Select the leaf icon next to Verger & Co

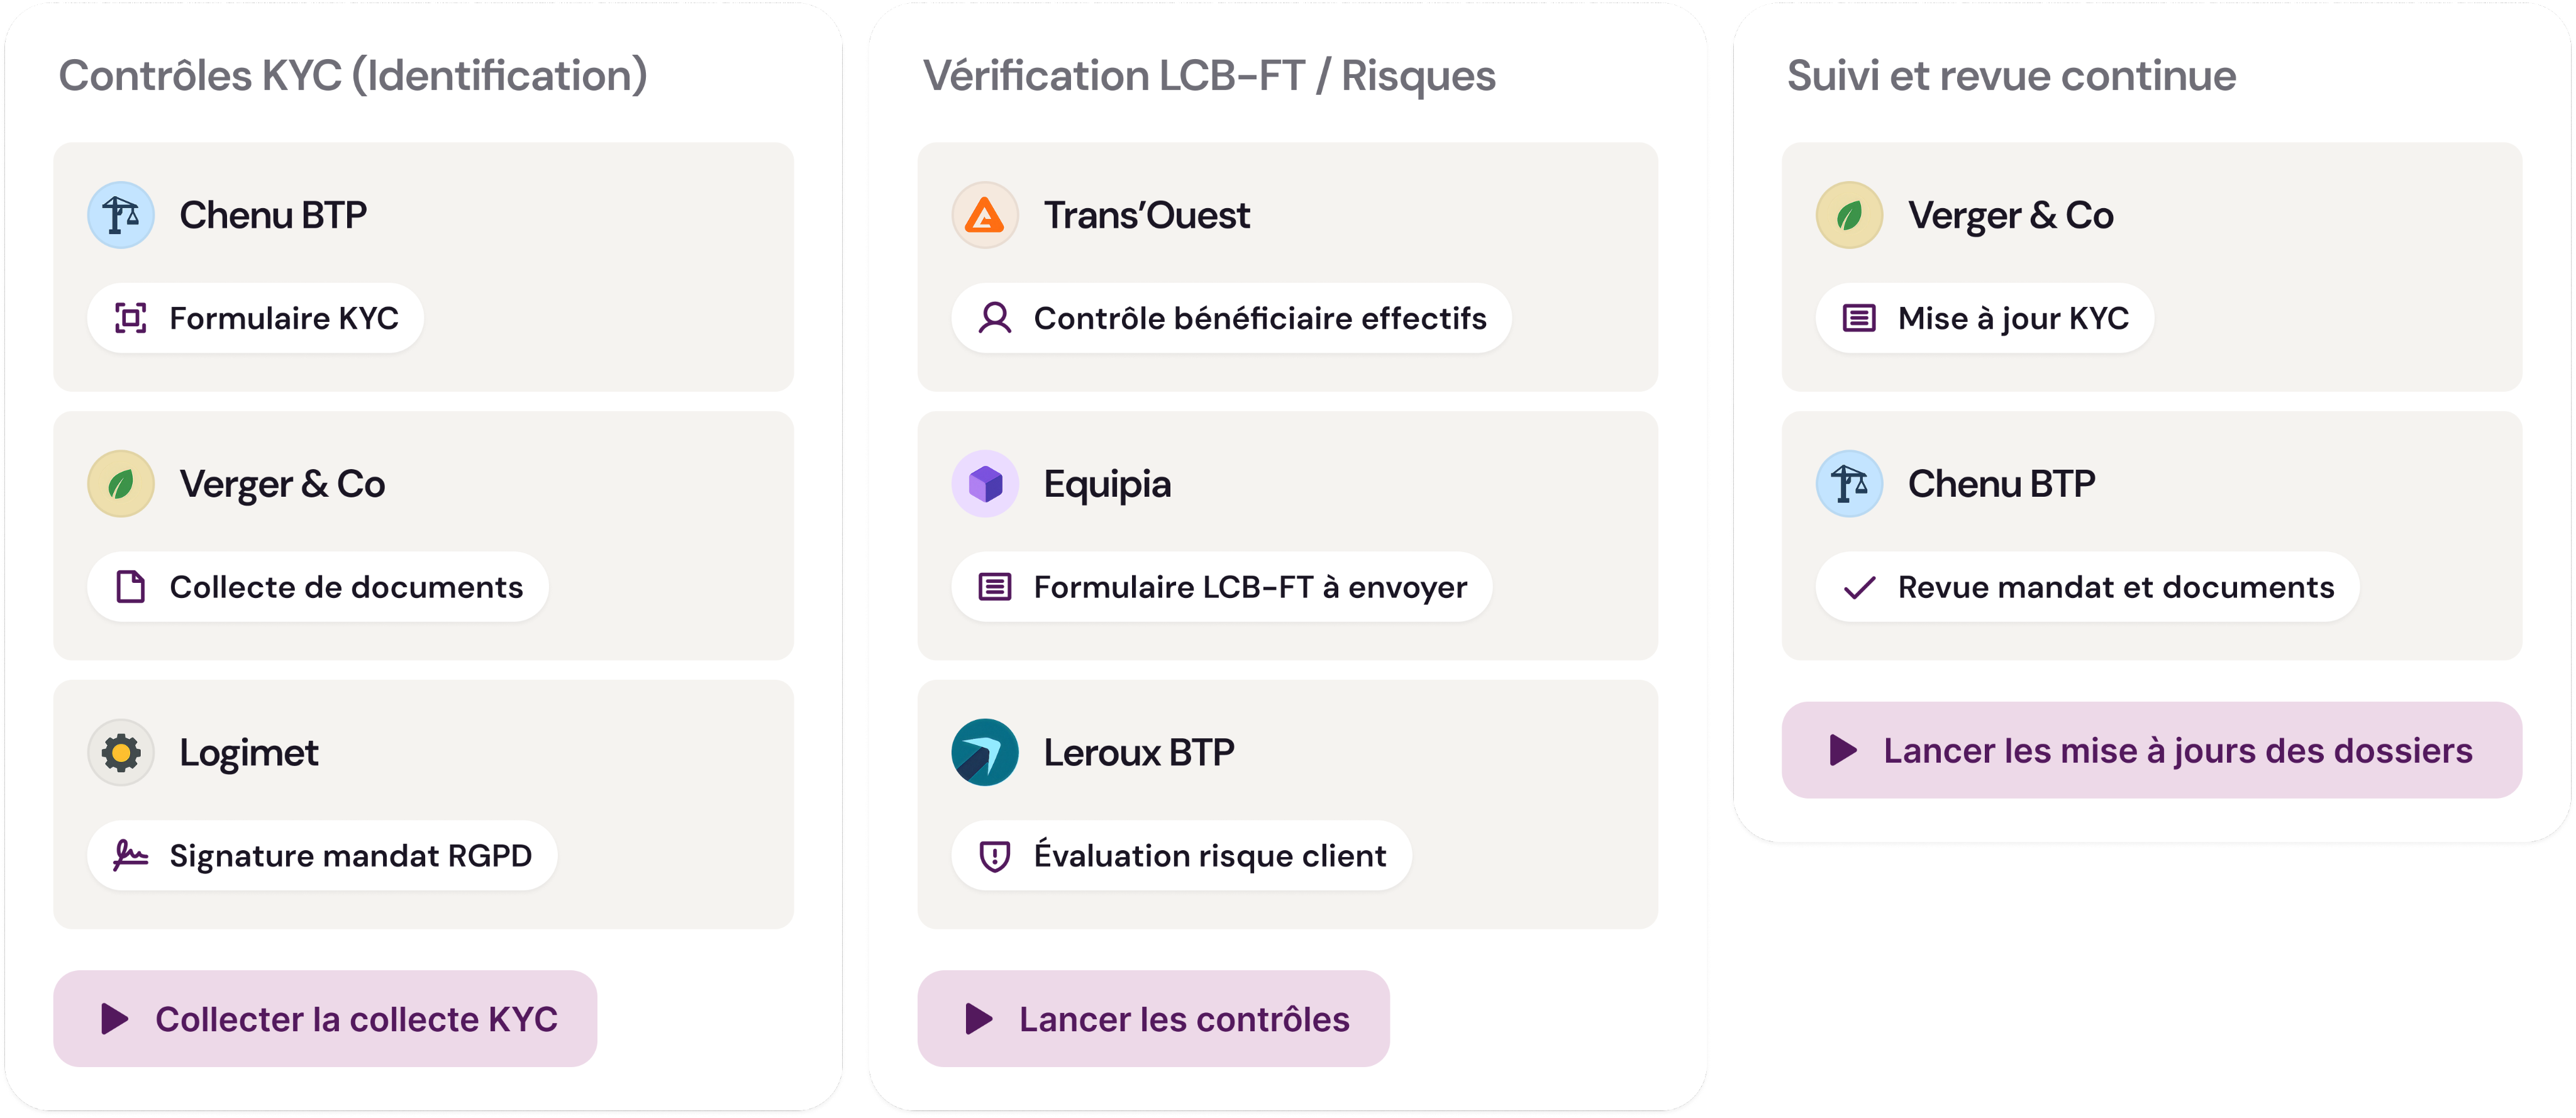pyautogui.click(x=122, y=483)
